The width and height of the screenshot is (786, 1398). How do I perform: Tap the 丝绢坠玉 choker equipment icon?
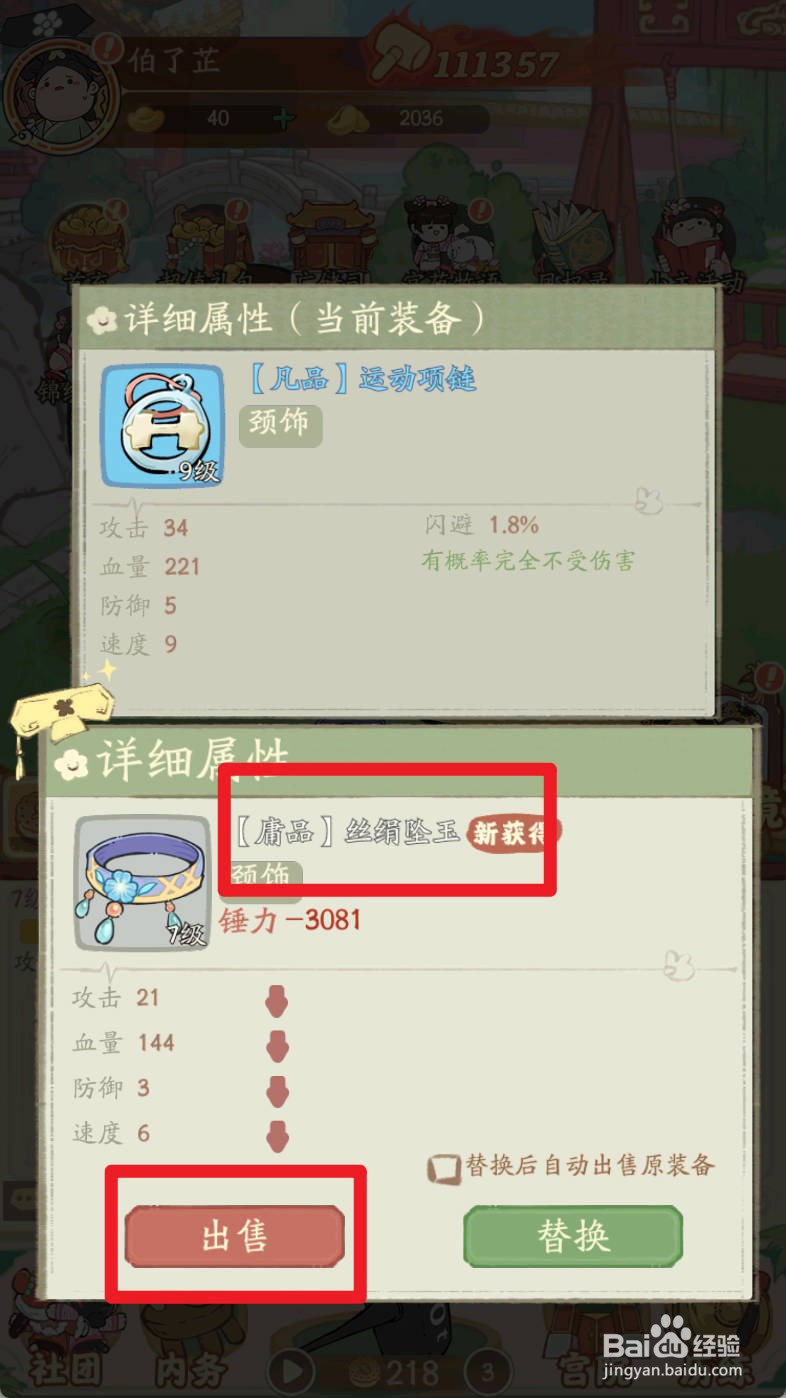(x=142, y=882)
